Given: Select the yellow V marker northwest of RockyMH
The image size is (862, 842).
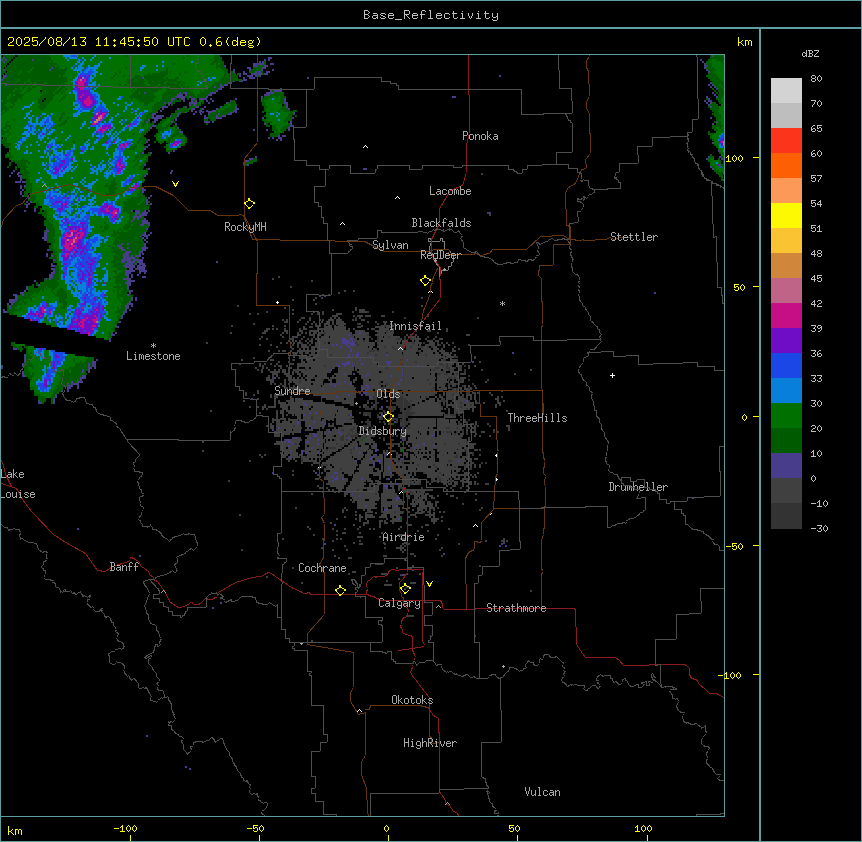Looking at the screenshot, I should click(175, 184).
